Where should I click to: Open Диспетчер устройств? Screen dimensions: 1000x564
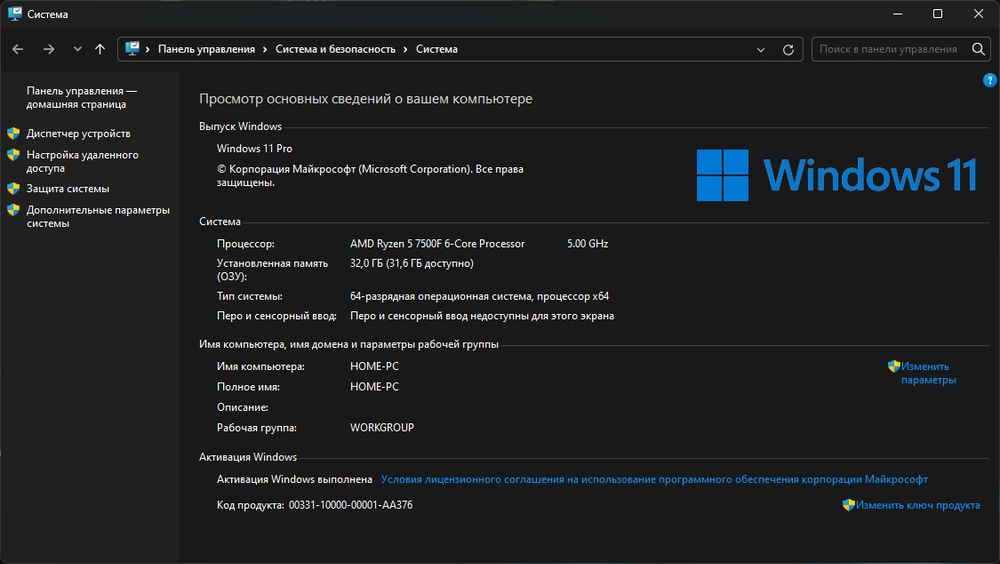click(x=78, y=133)
